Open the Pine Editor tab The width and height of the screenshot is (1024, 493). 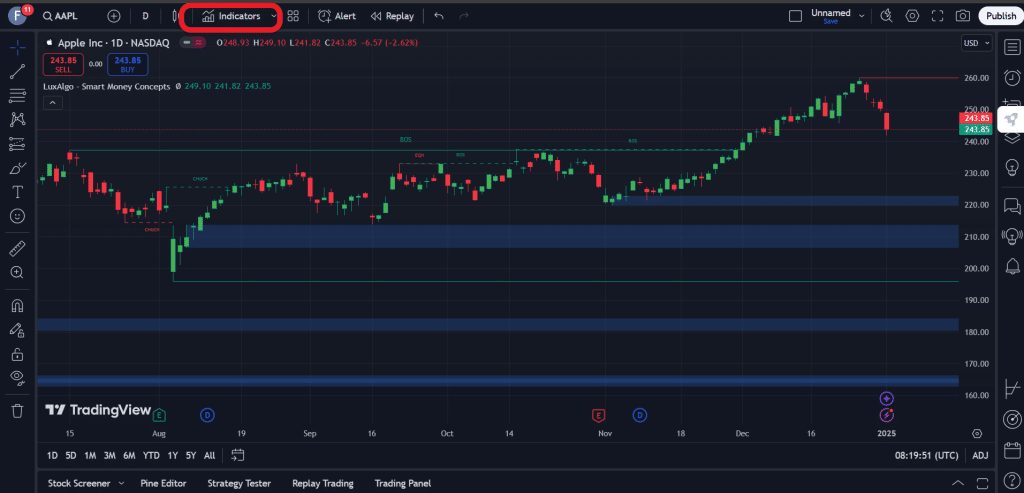[x=163, y=483]
